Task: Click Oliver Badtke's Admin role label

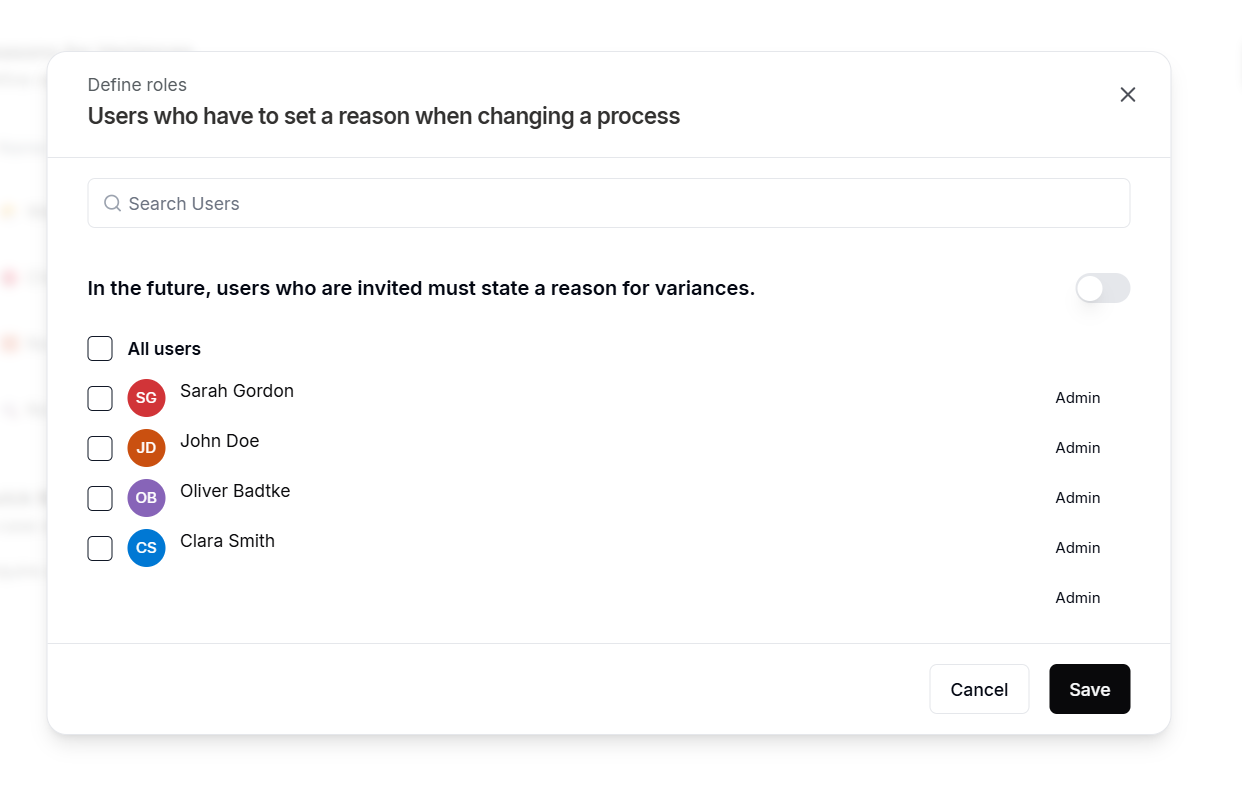Action: coord(1077,498)
